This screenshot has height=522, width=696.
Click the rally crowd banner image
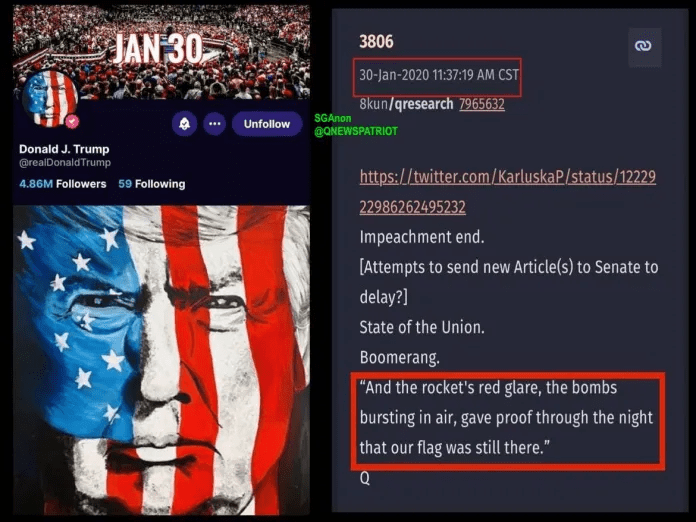point(162,51)
